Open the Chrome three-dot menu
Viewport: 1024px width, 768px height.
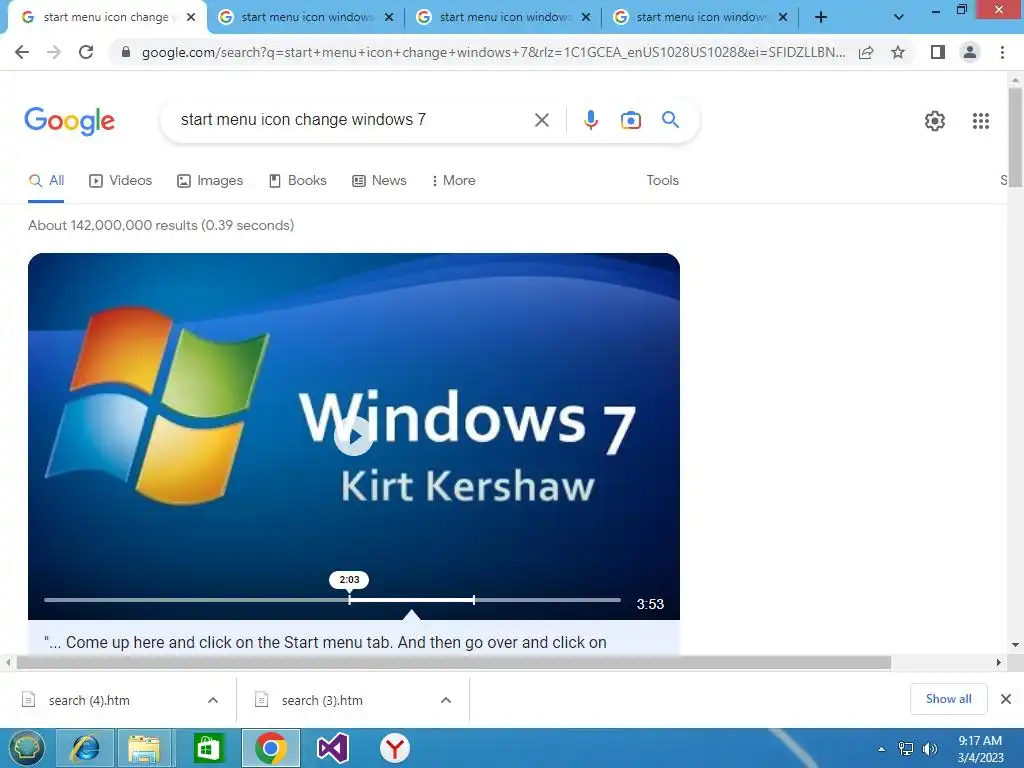tap(1002, 52)
